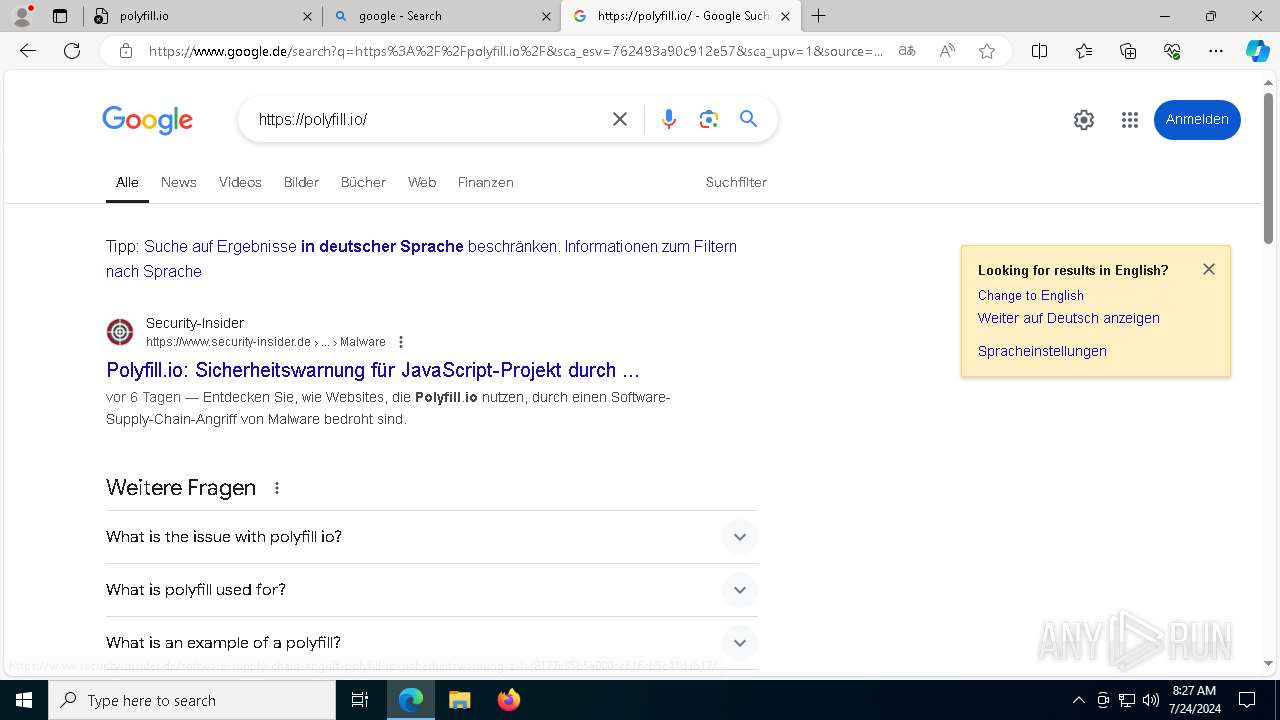Switch to the Bücher results tab
This screenshot has width=1280, height=720.
click(363, 182)
